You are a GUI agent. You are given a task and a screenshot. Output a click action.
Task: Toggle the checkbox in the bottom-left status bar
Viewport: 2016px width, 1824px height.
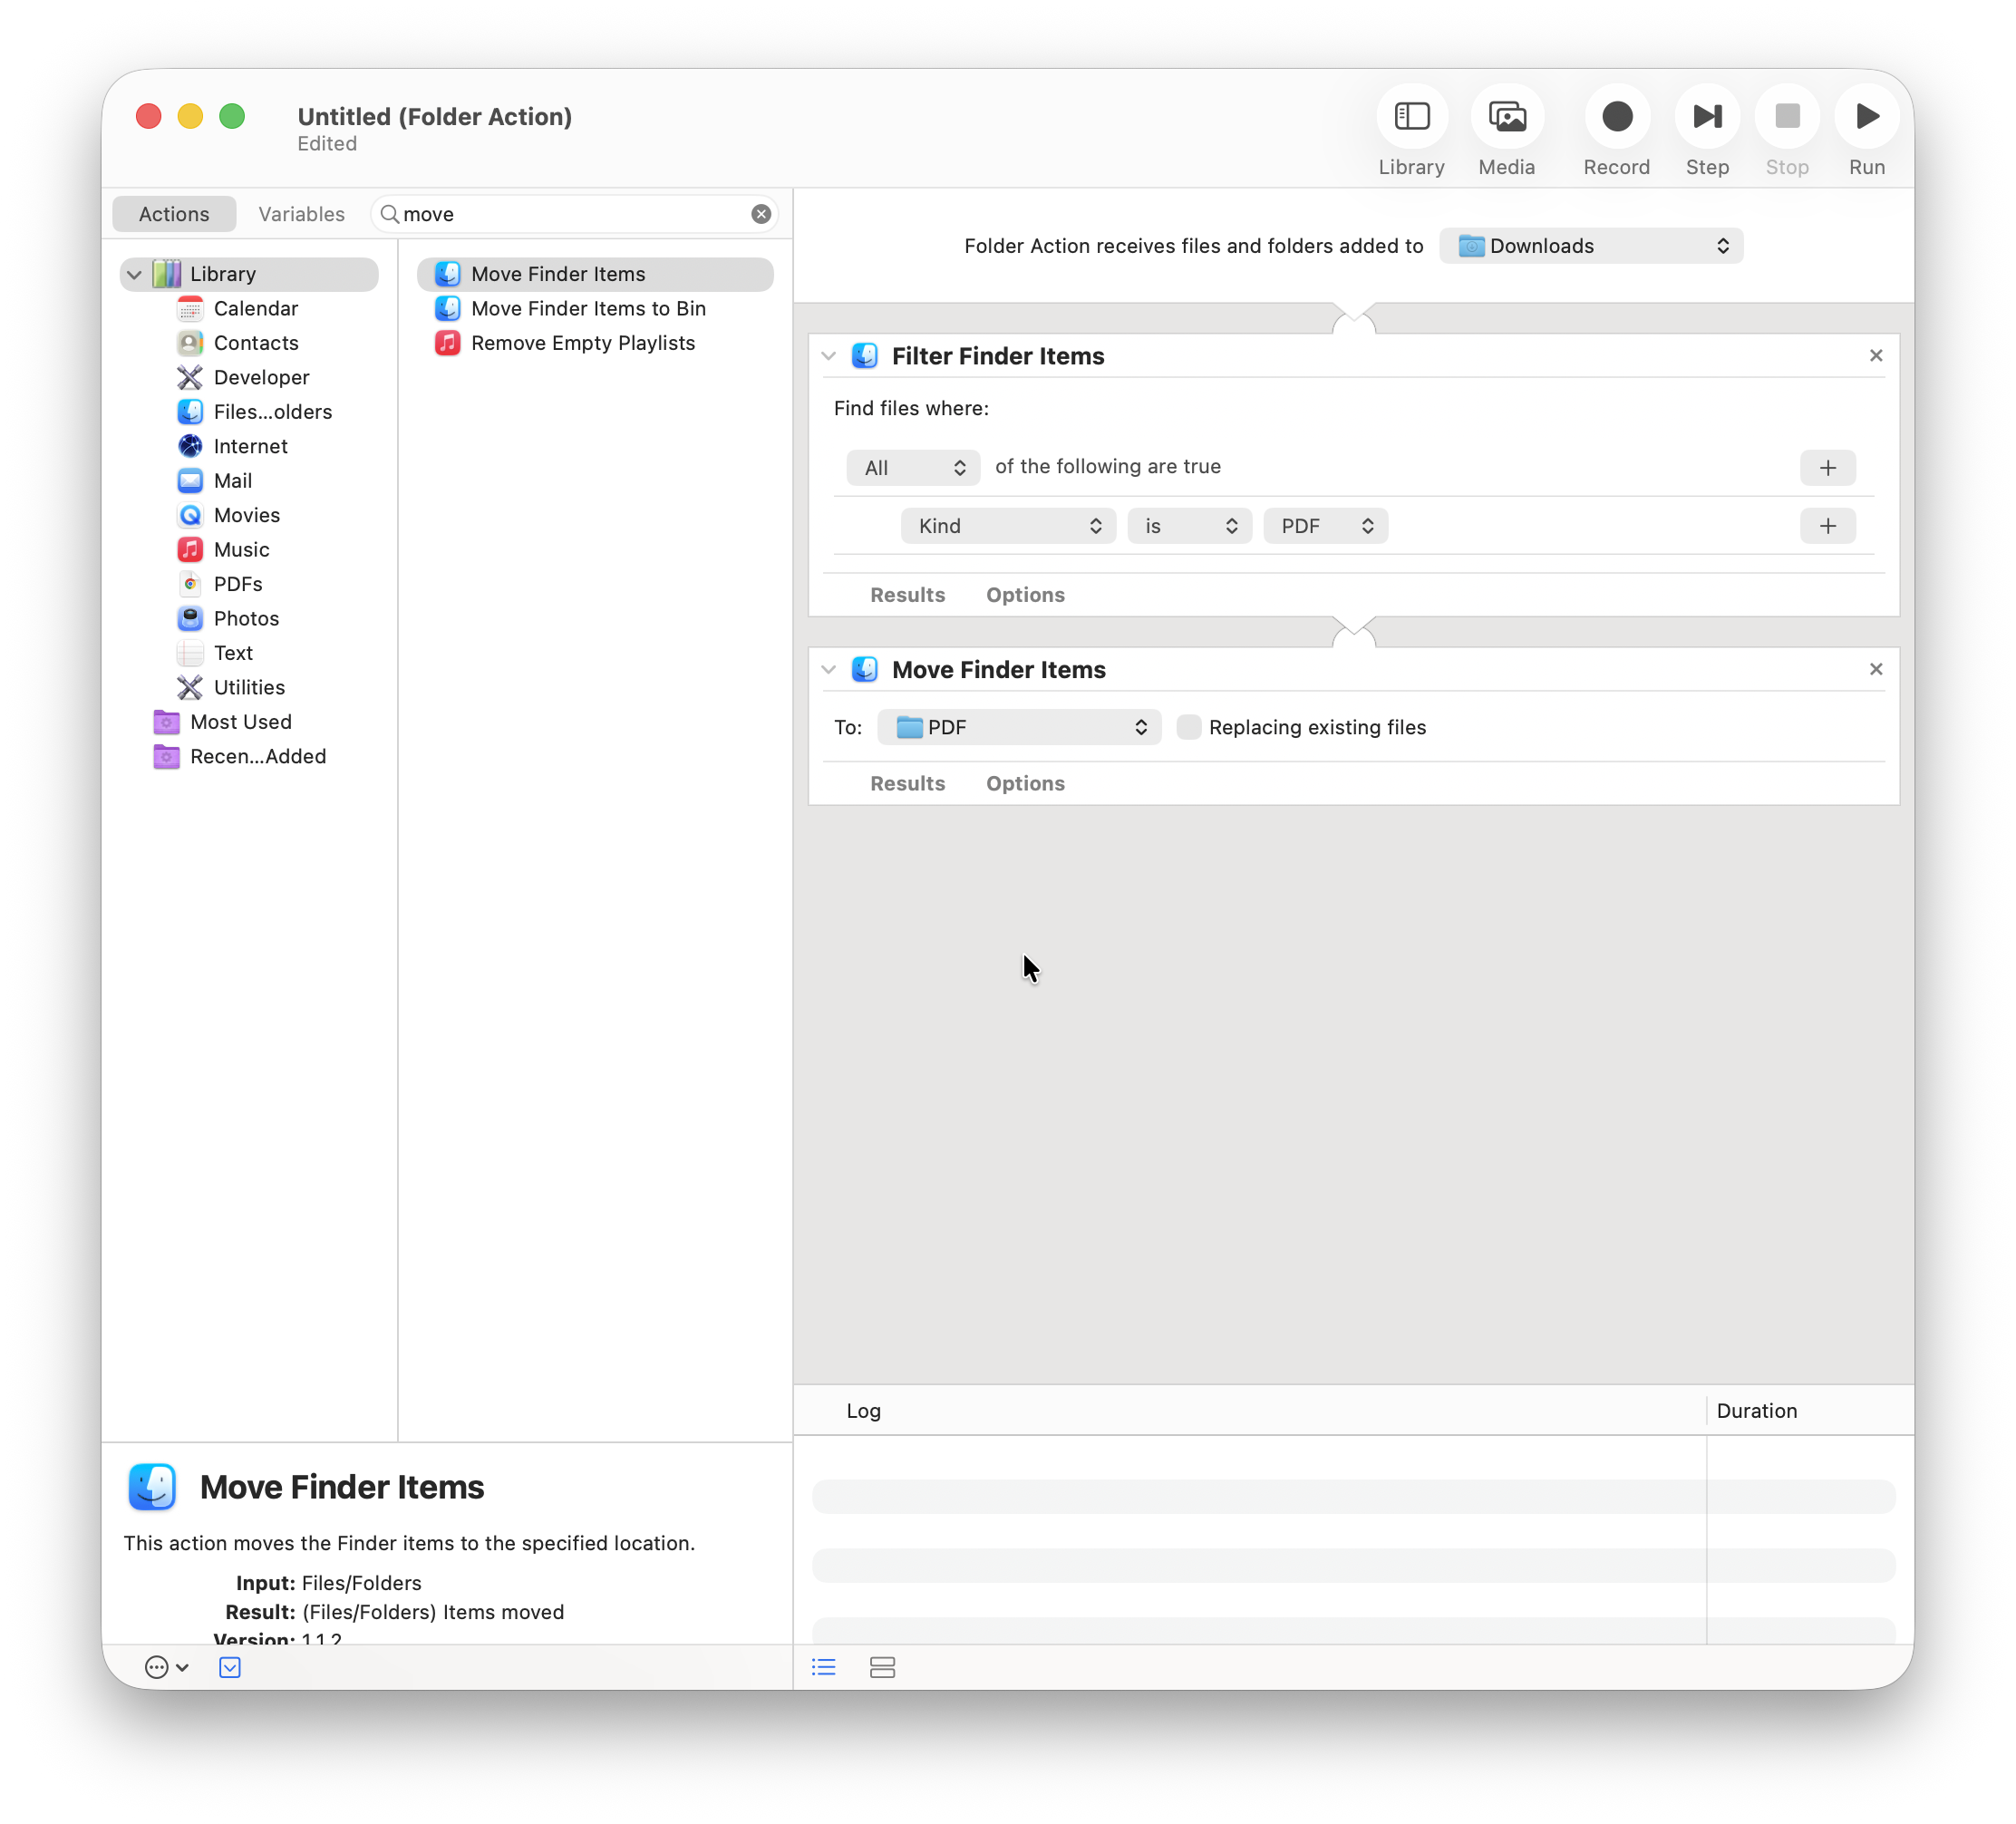point(229,1666)
